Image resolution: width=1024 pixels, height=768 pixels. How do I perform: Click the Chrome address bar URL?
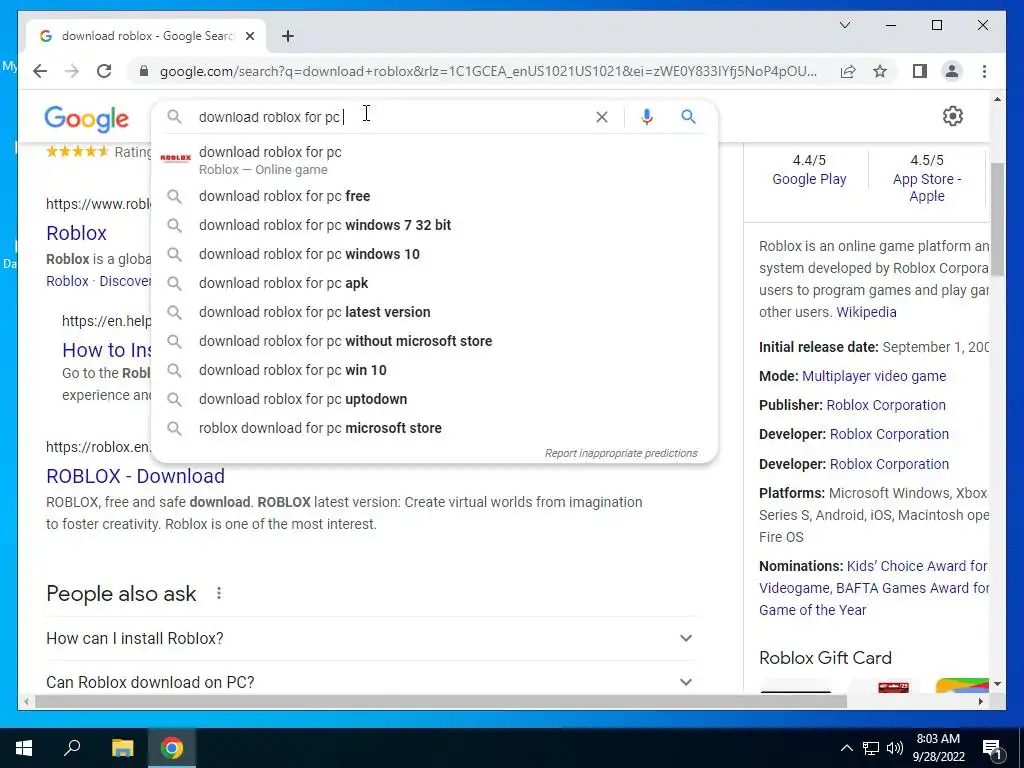click(488, 71)
